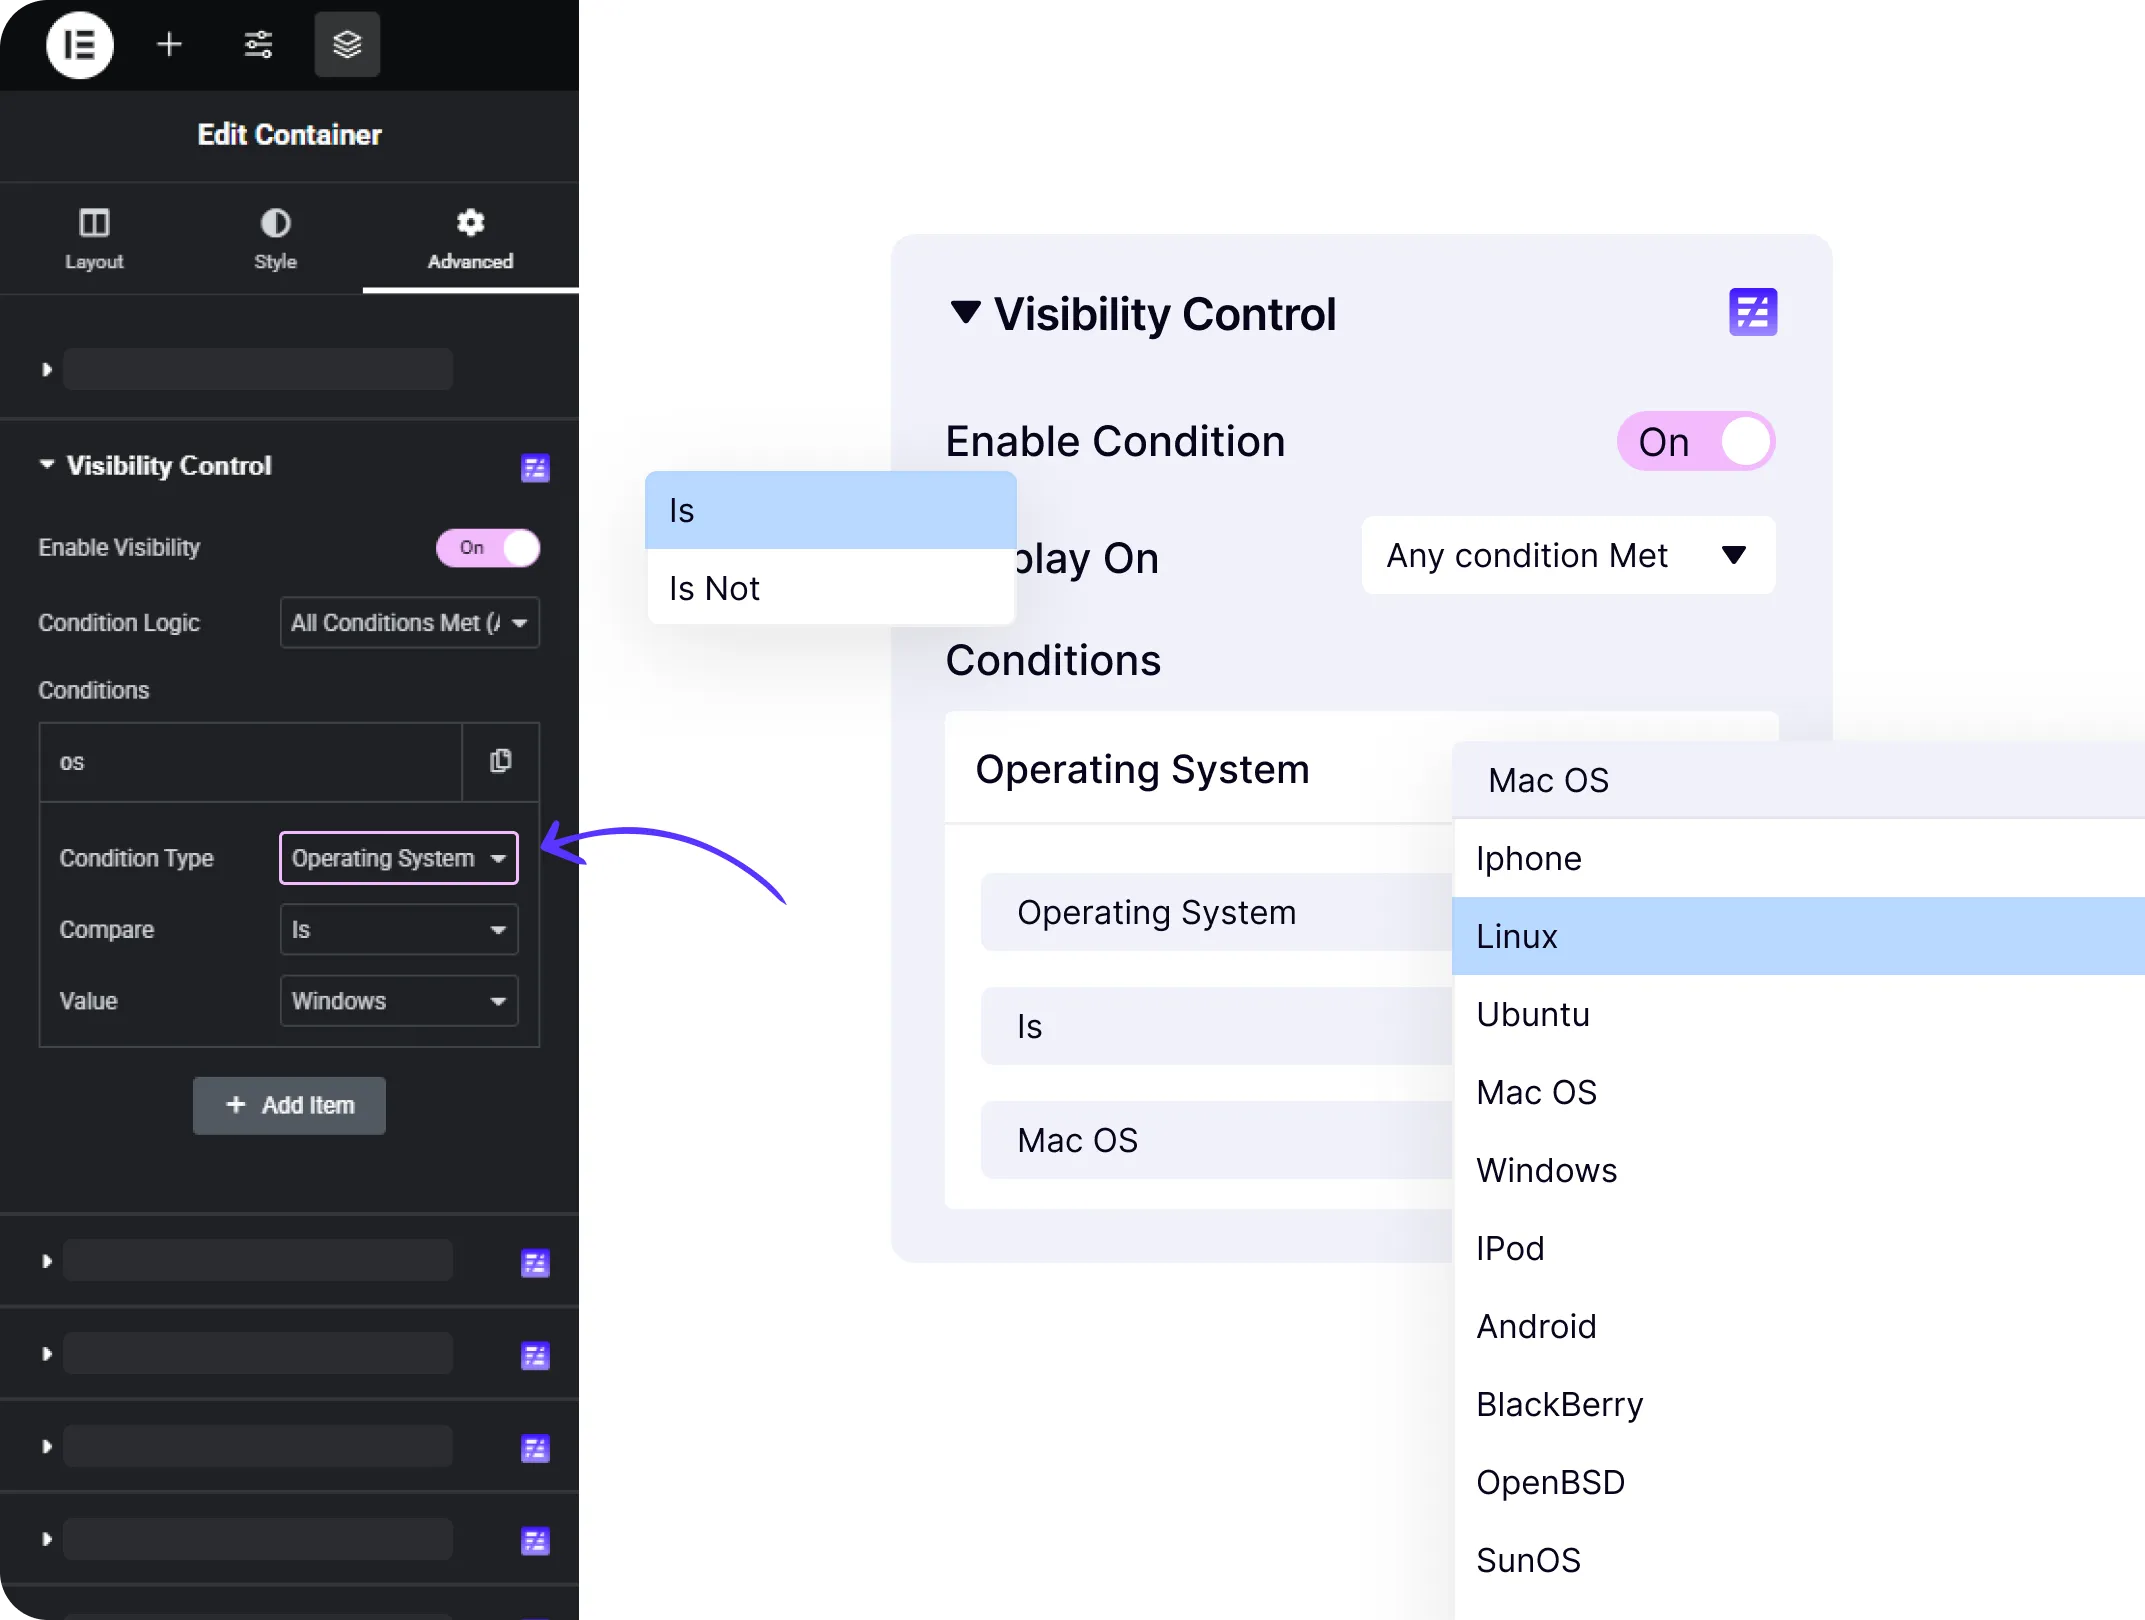
Task: Toggle the Enable Condition switch
Action: click(x=1696, y=441)
